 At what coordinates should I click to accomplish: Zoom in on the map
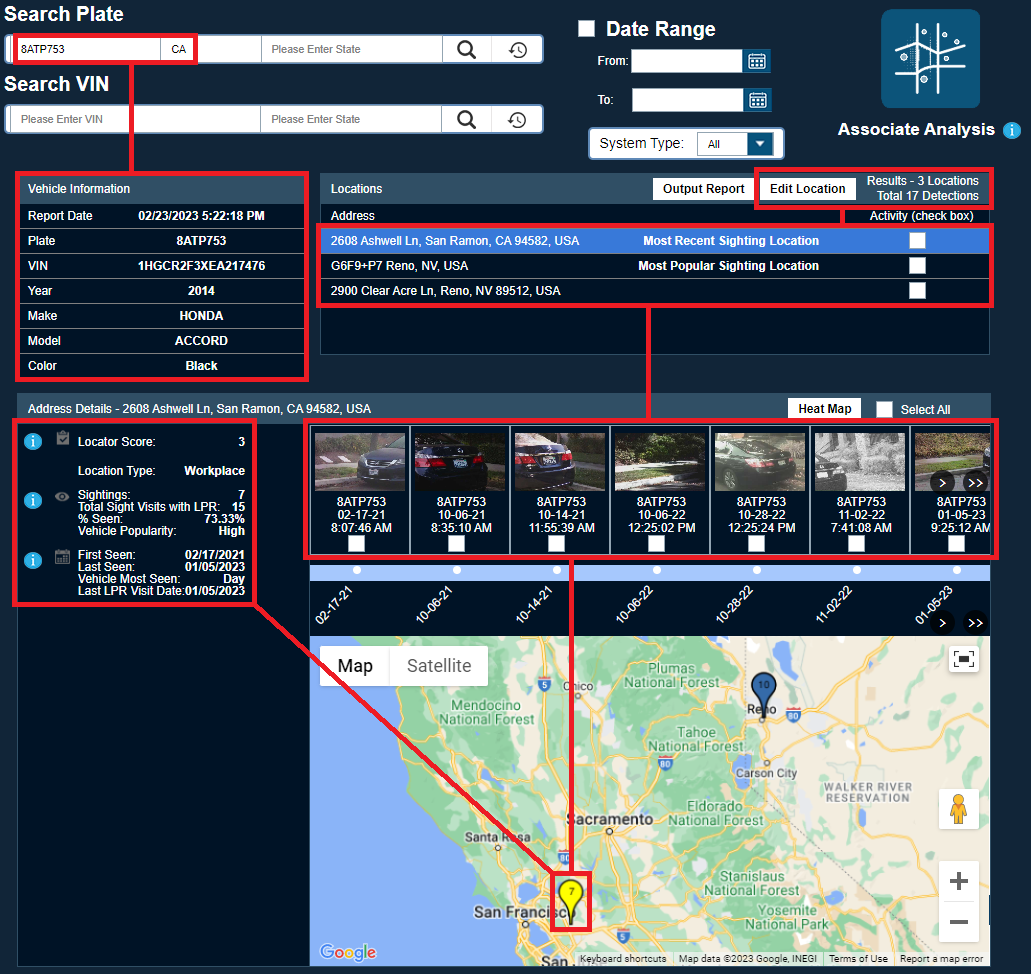click(x=958, y=881)
